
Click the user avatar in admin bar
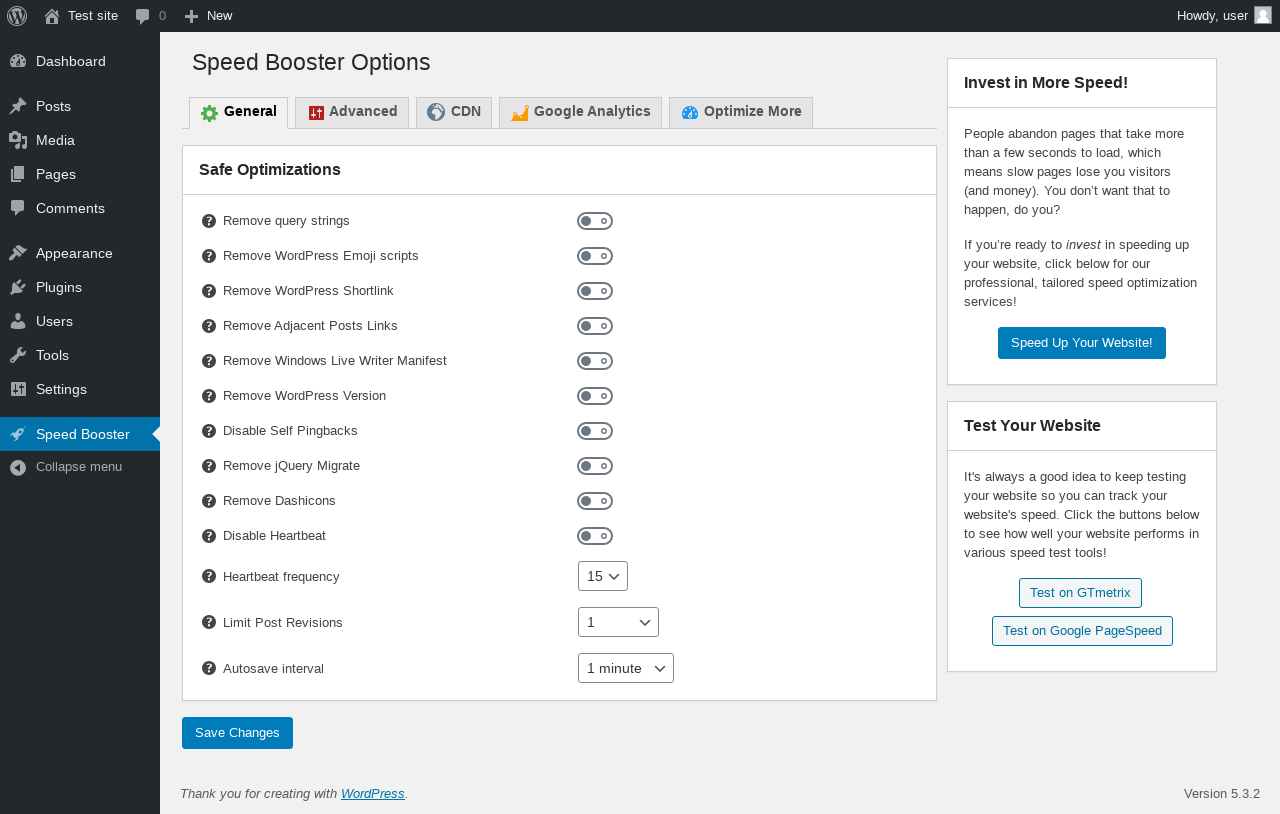click(1263, 15)
